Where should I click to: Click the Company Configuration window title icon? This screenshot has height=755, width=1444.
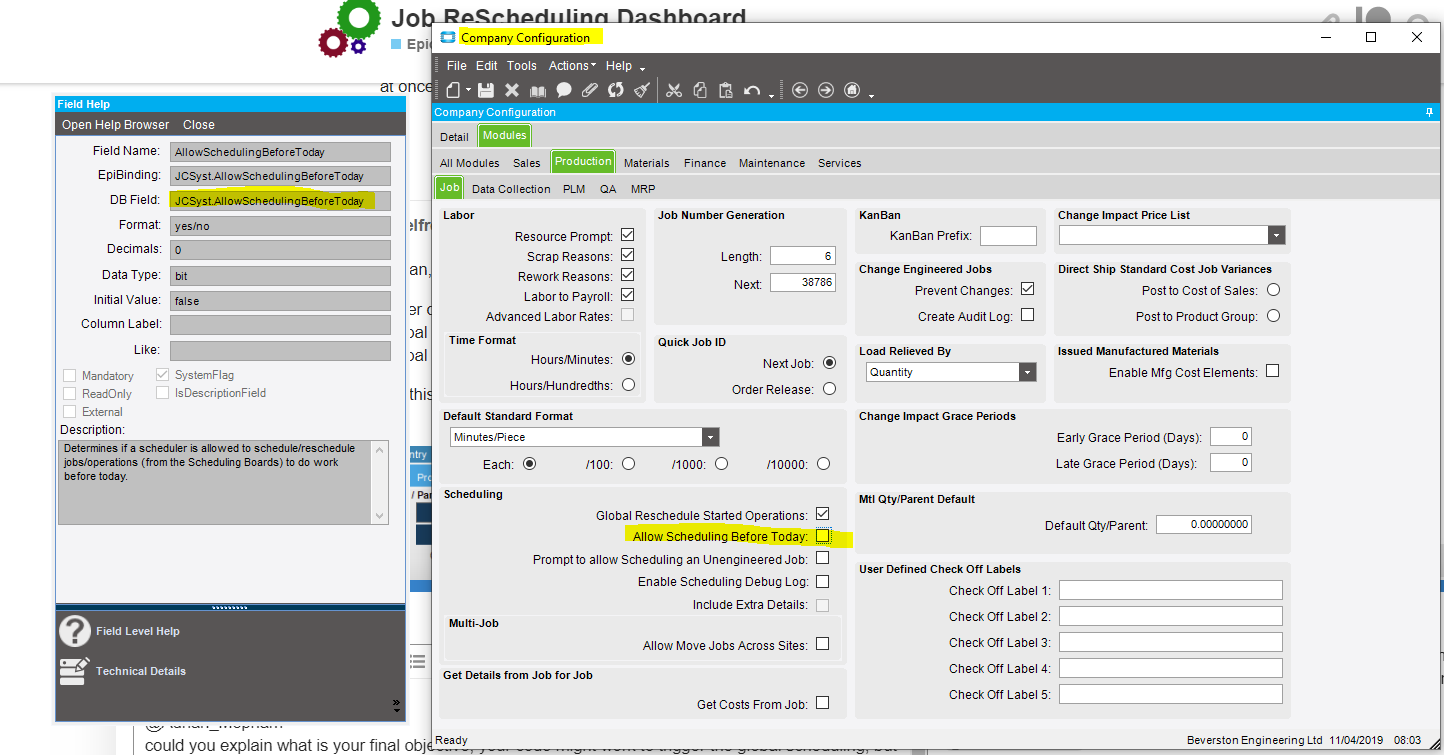[447, 37]
